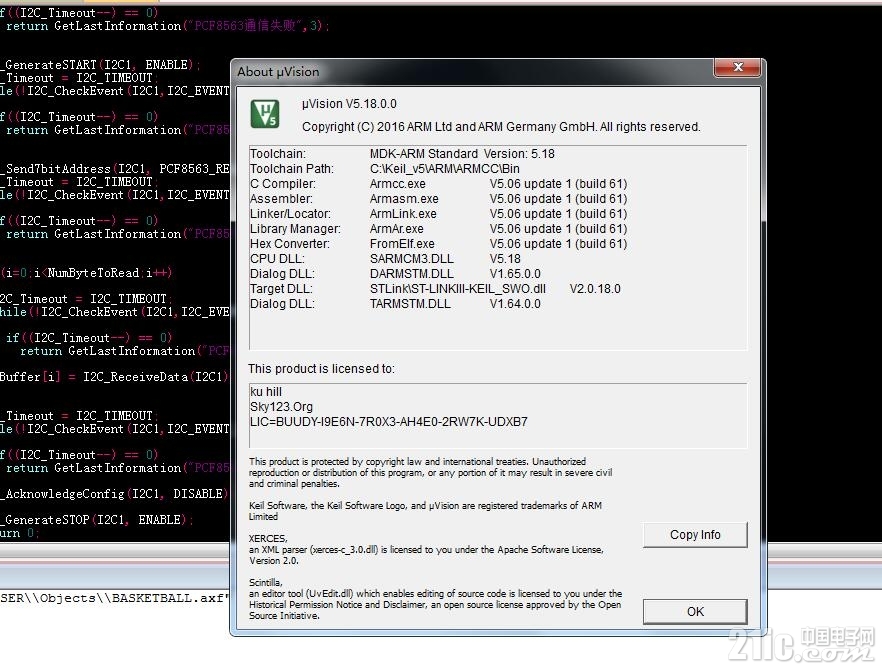Click the 'Sky123.Org' license line
The image size is (882, 670).
coord(281,407)
